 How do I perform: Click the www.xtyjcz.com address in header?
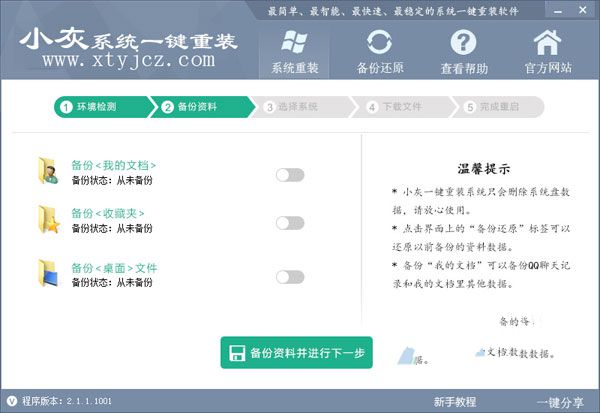(128, 61)
